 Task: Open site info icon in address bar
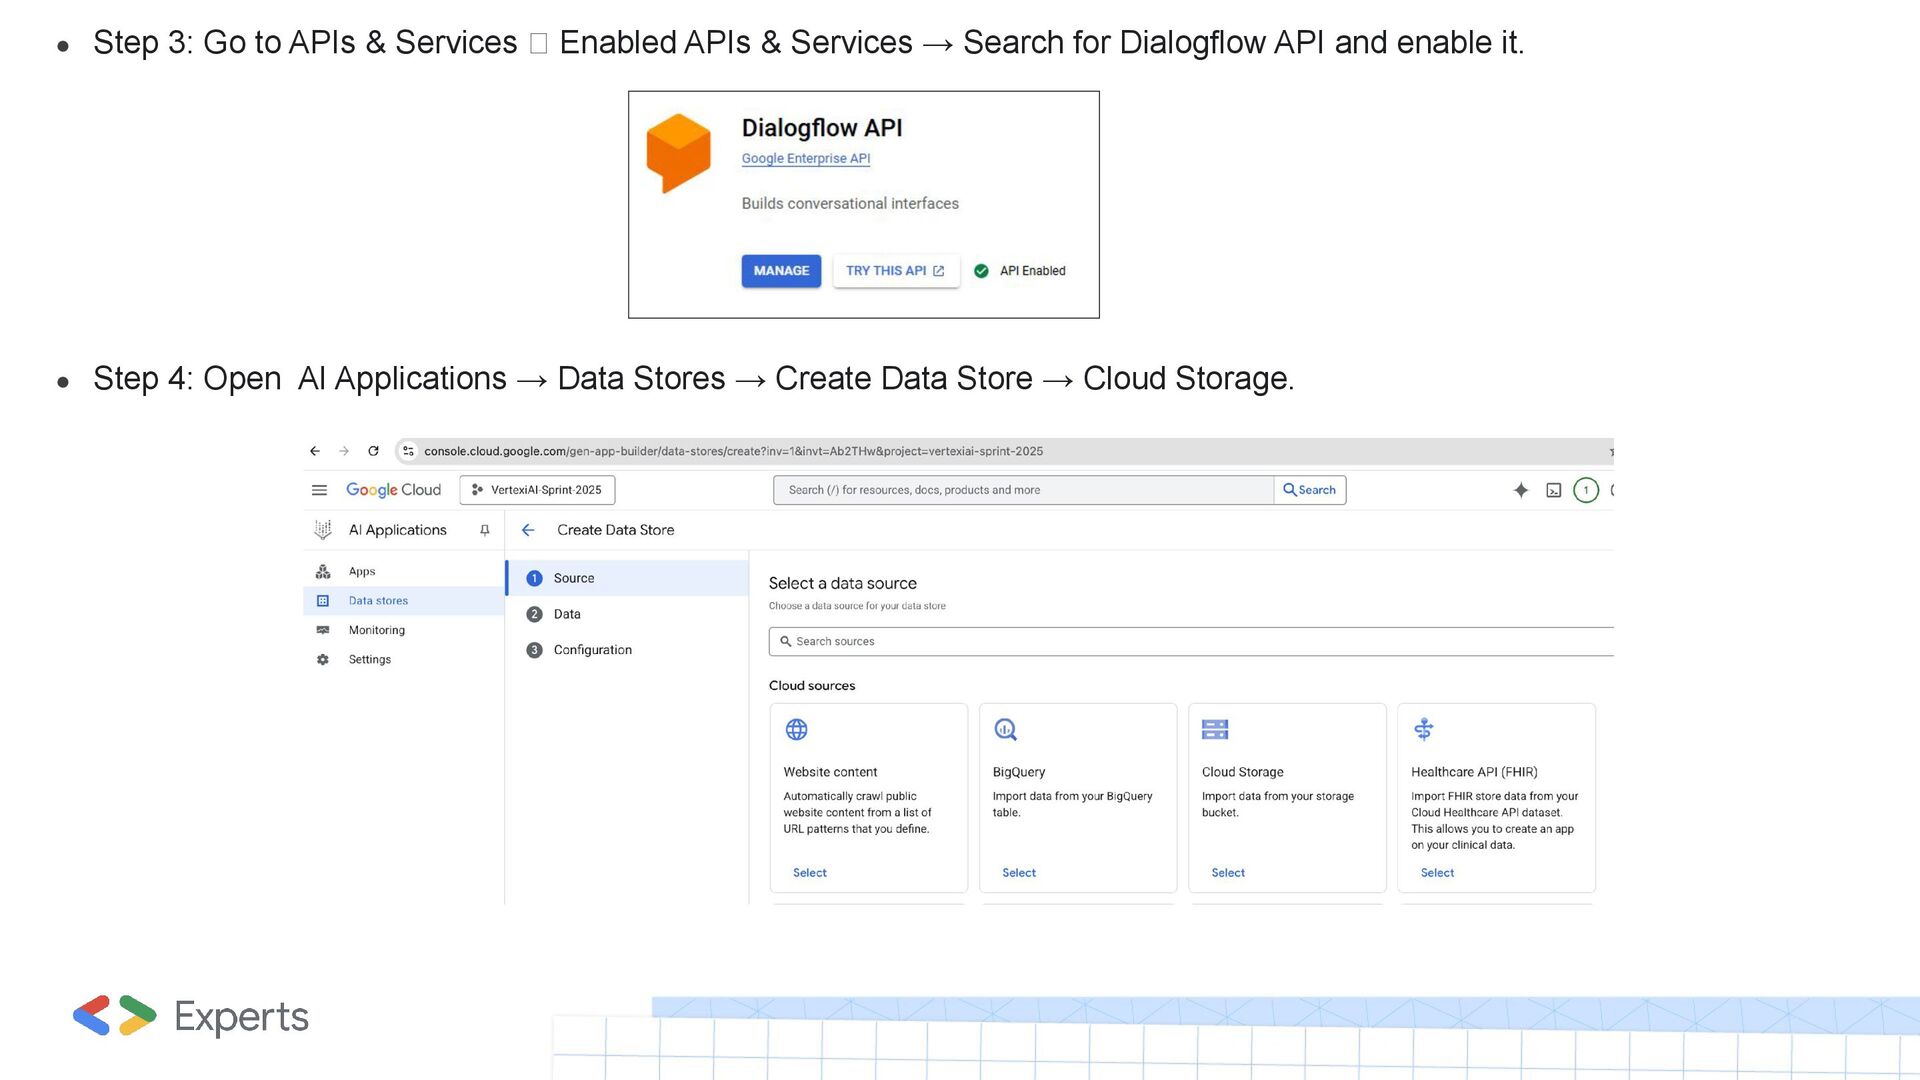point(408,451)
